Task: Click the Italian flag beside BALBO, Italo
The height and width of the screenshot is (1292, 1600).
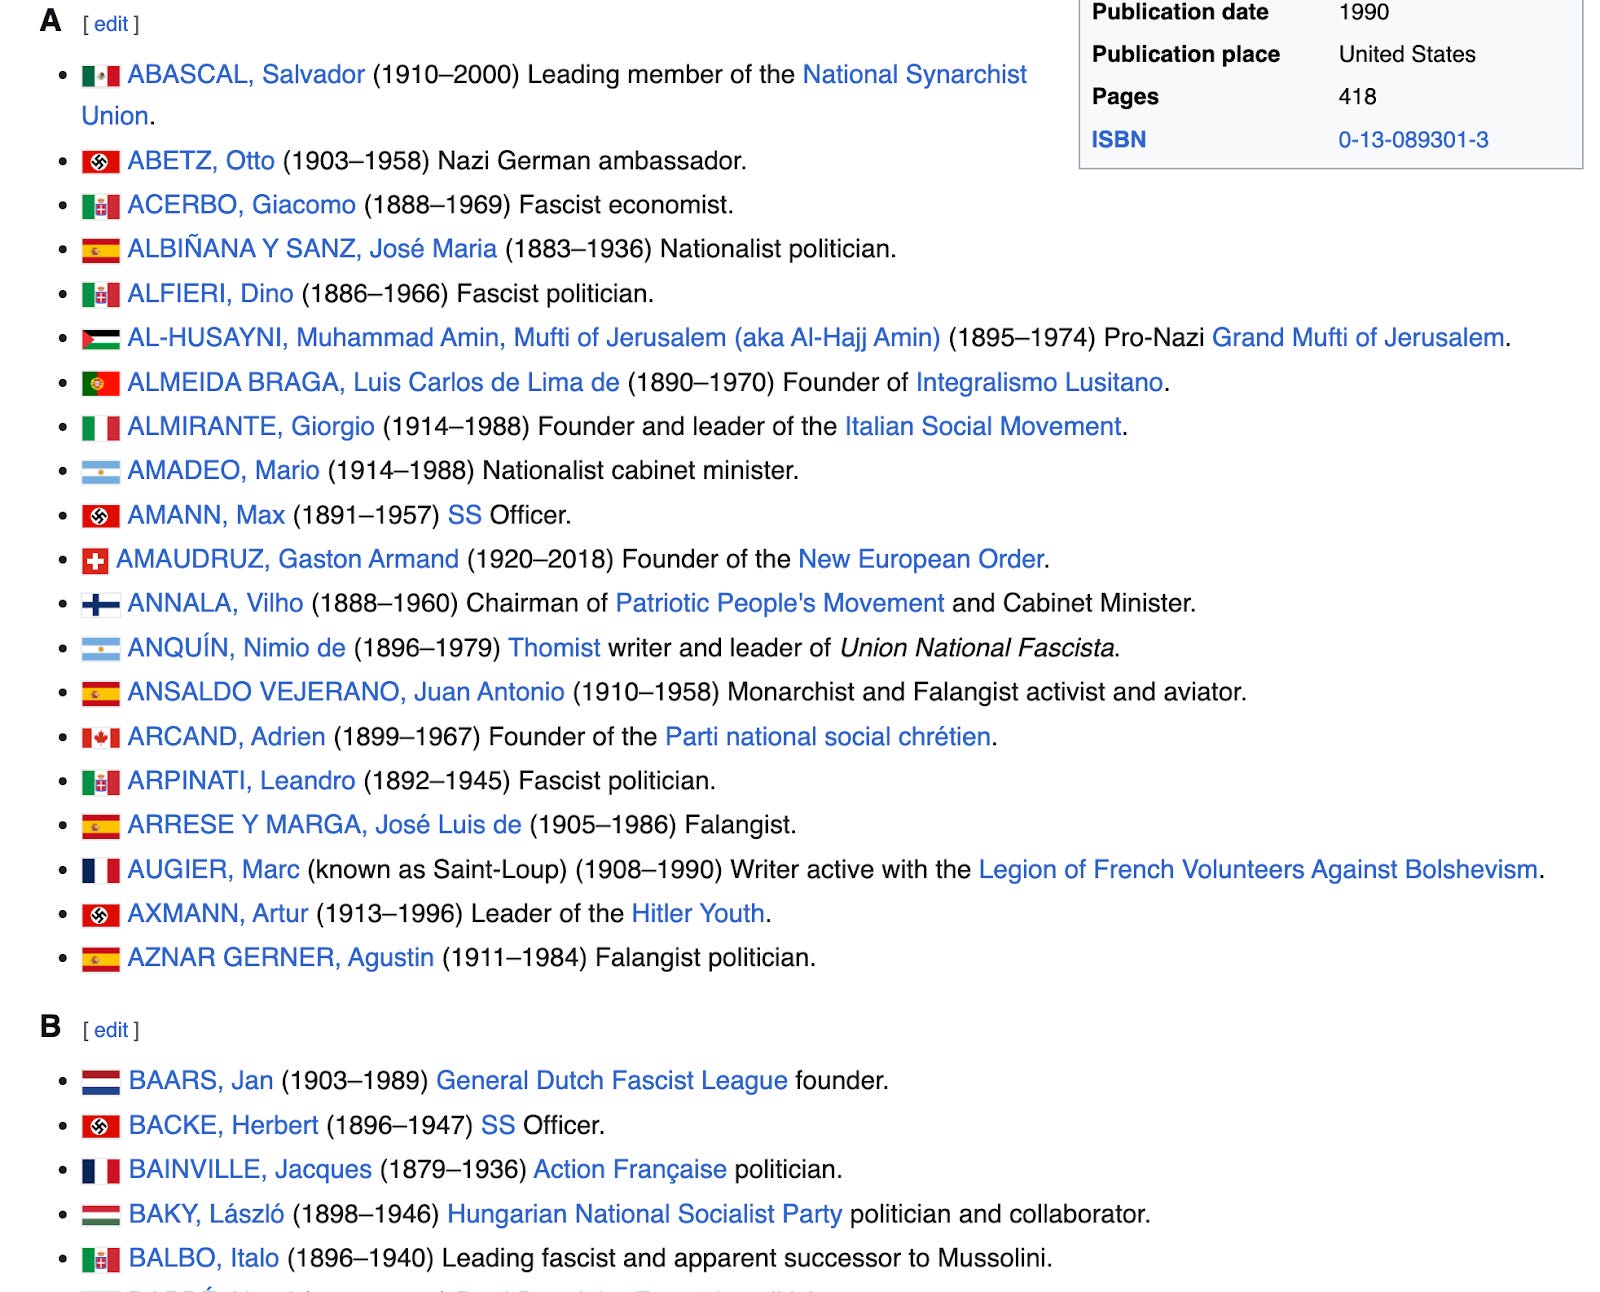Action: [100, 1259]
